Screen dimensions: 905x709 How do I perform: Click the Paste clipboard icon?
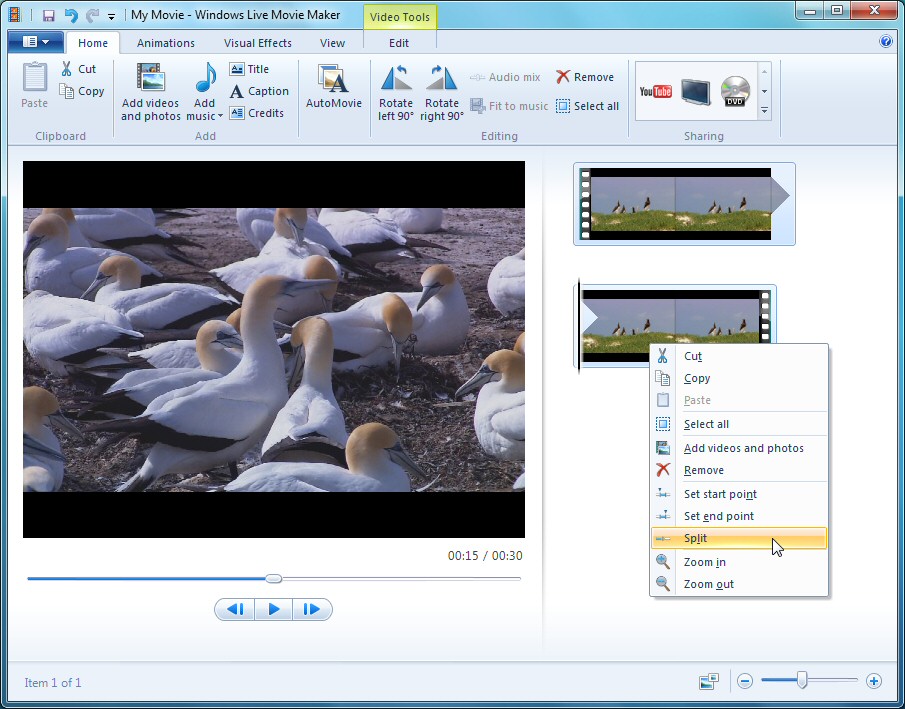[35, 78]
